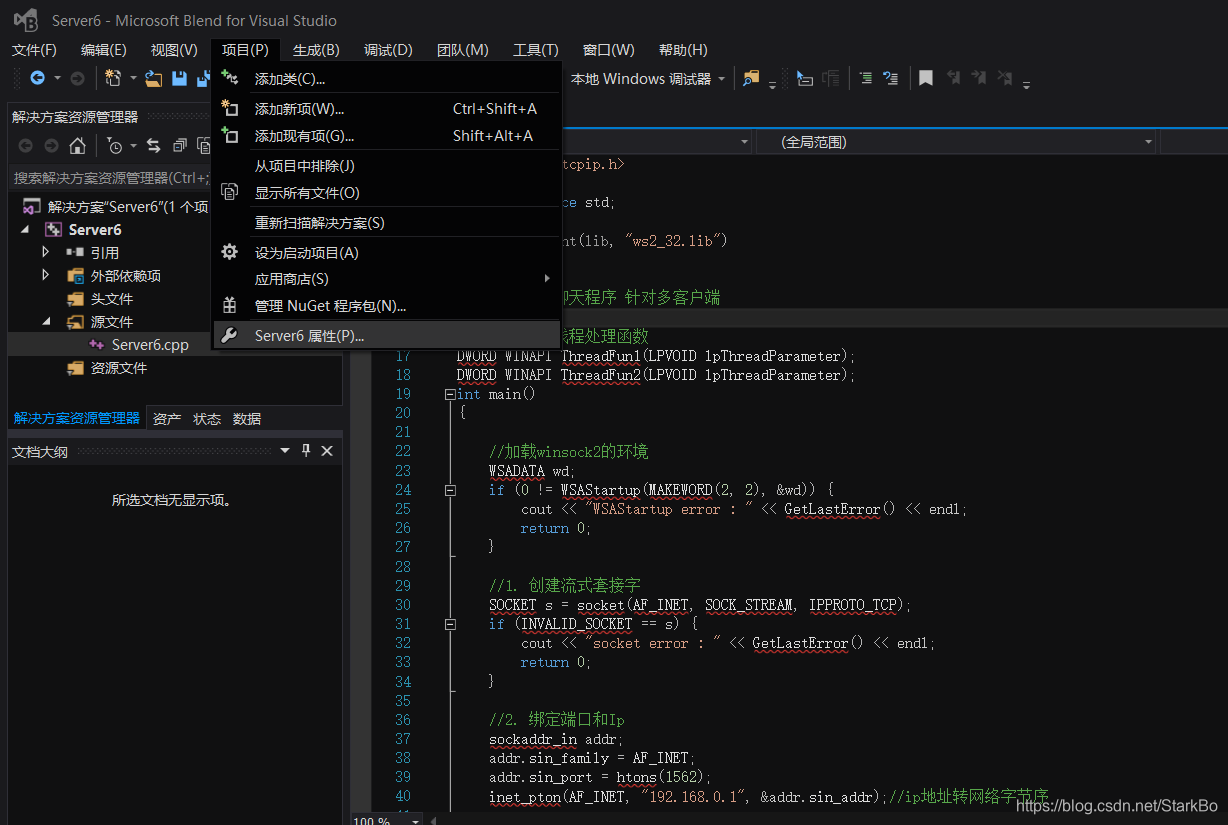
Task: Collapse the WSAStartup if-block fold on line 24
Action: point(450,490)
